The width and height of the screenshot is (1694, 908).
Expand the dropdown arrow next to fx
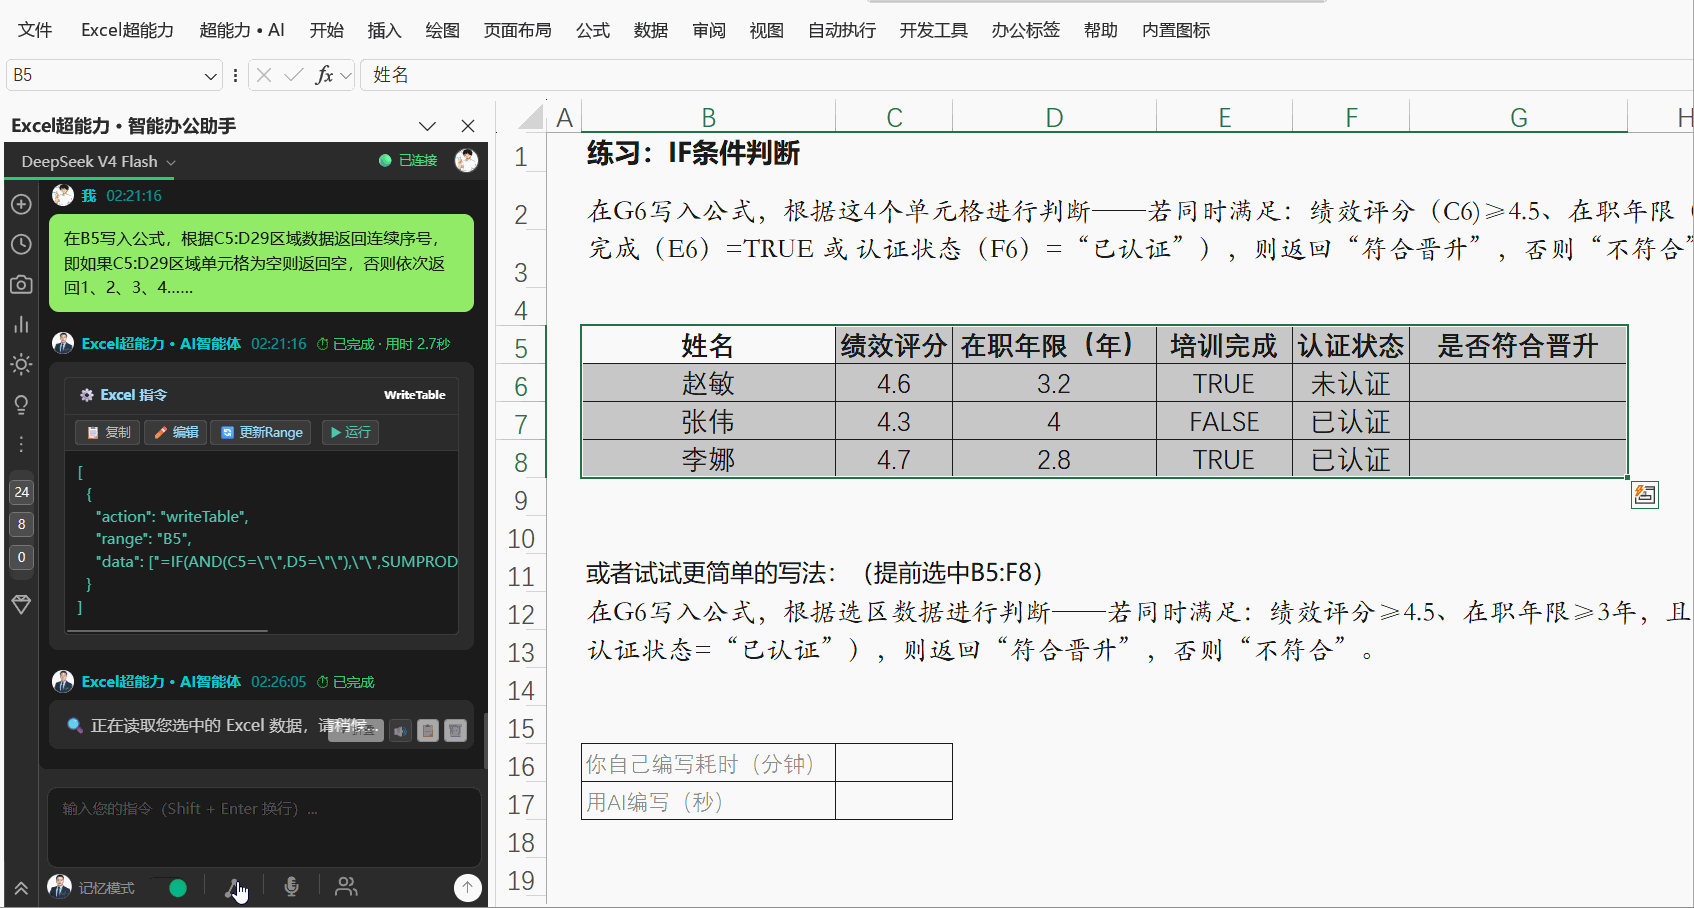[345, 75]
